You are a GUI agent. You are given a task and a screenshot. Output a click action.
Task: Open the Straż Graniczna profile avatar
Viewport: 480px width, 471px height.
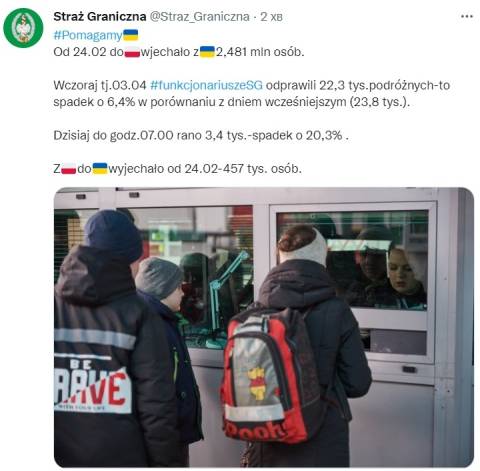coord(23,28)
